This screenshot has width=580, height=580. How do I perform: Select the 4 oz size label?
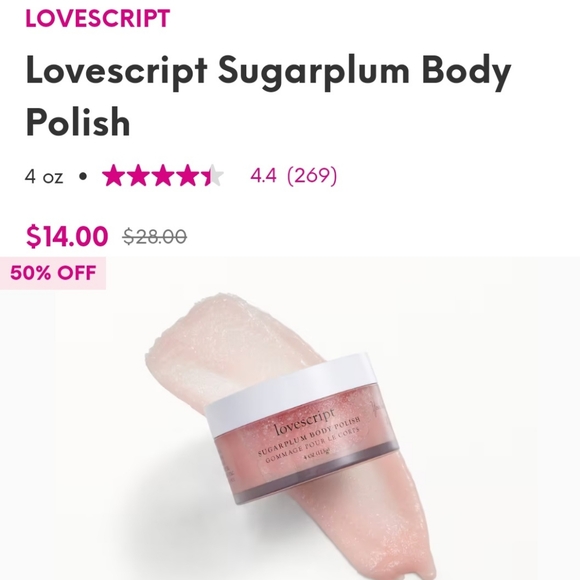click(x=44, y=176)
